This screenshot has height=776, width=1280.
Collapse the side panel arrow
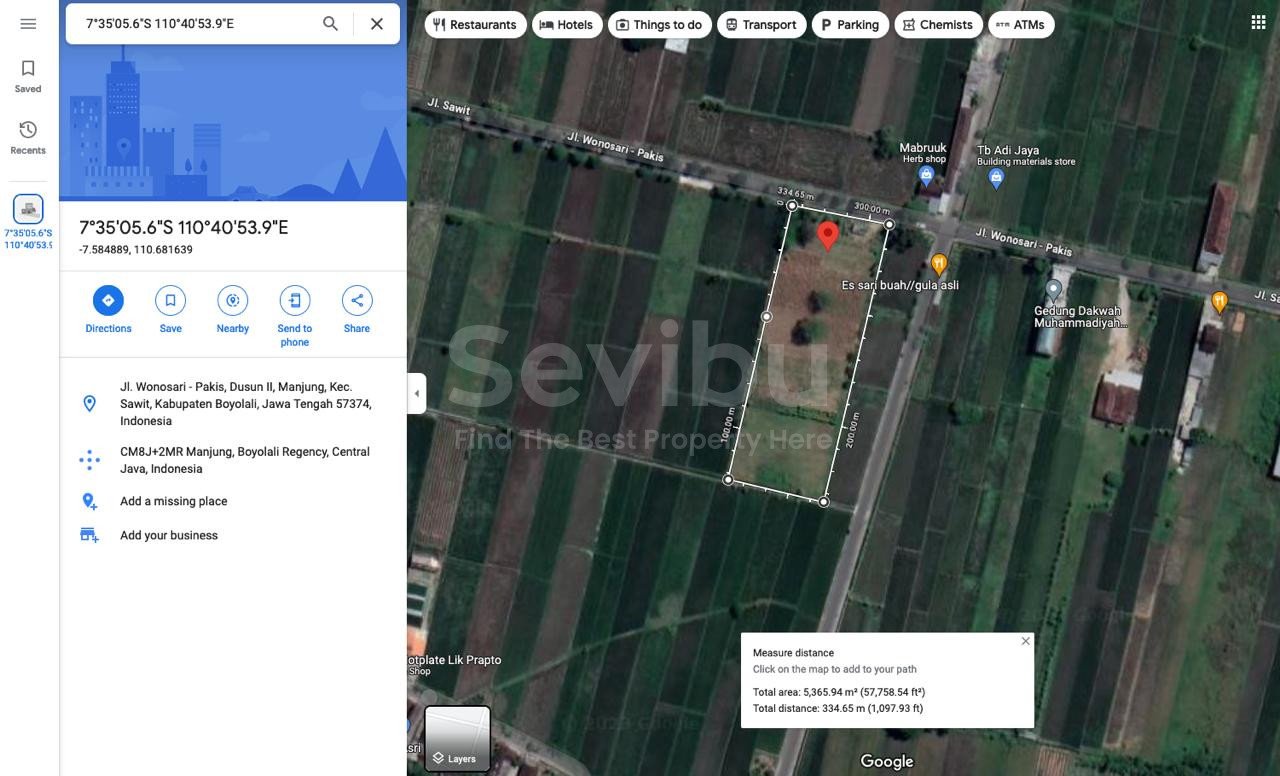[416, 393]
